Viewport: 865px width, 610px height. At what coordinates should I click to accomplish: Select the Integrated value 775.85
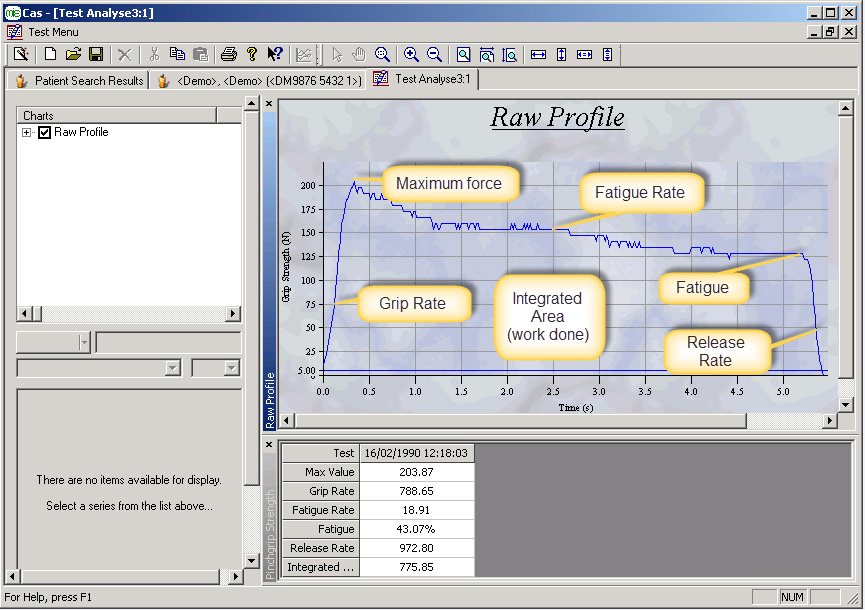(x=417, y=567)
